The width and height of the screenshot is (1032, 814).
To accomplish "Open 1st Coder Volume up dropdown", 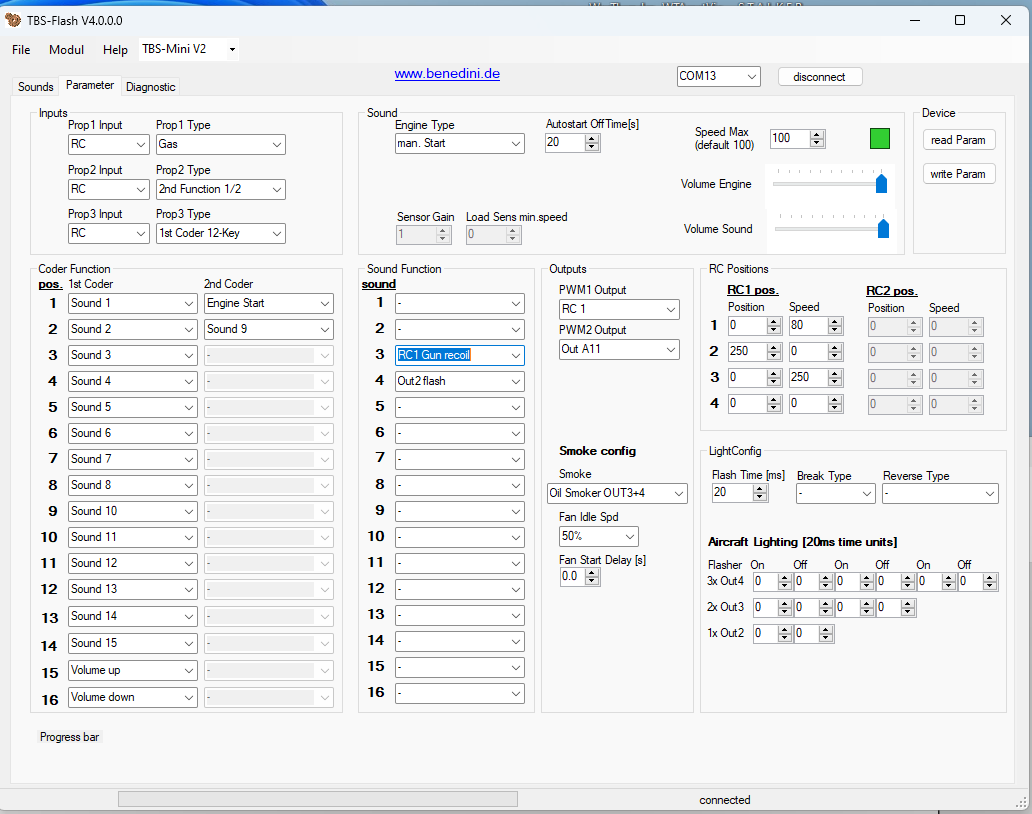I will (x=133, y=671).
